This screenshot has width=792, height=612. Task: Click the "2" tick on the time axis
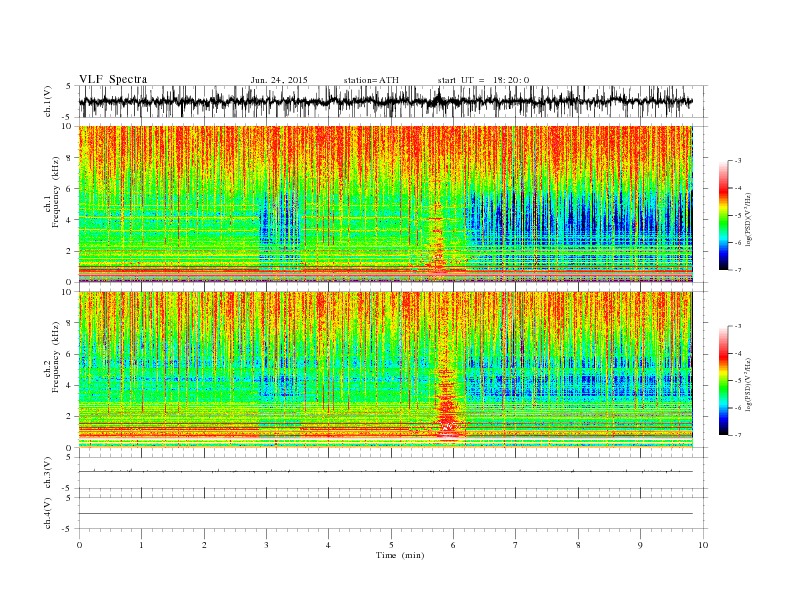(204, 545)
